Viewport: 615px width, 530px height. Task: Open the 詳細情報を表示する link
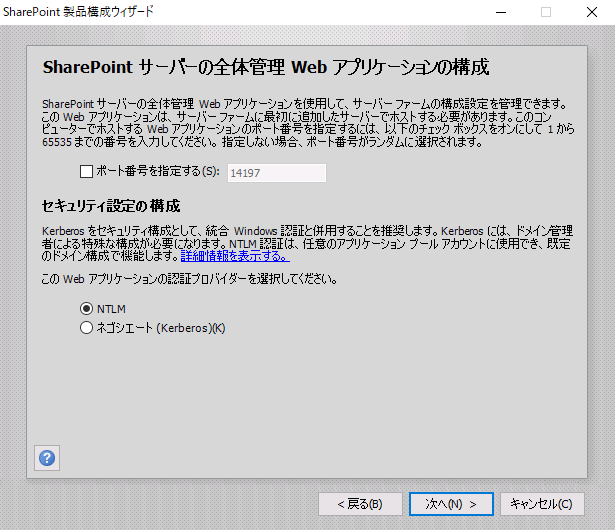click(x=235, y=256)
